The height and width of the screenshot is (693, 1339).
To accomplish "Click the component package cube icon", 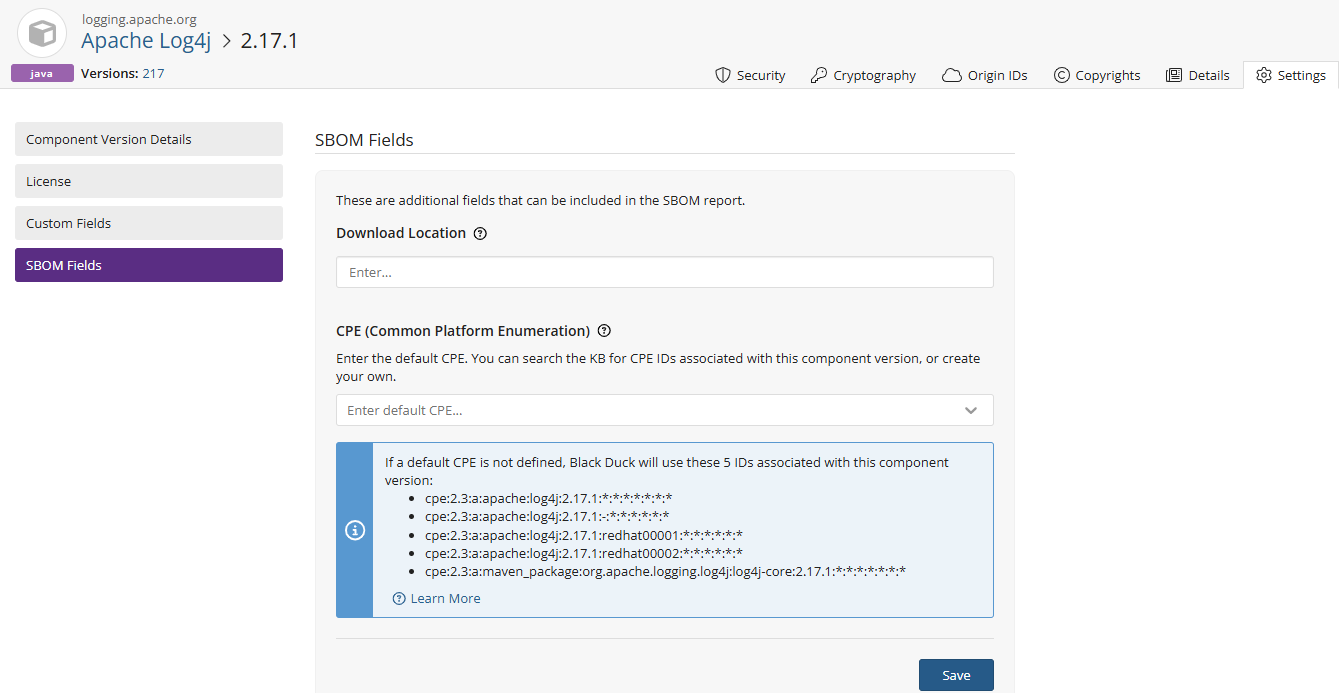I will tap(41, 33).
